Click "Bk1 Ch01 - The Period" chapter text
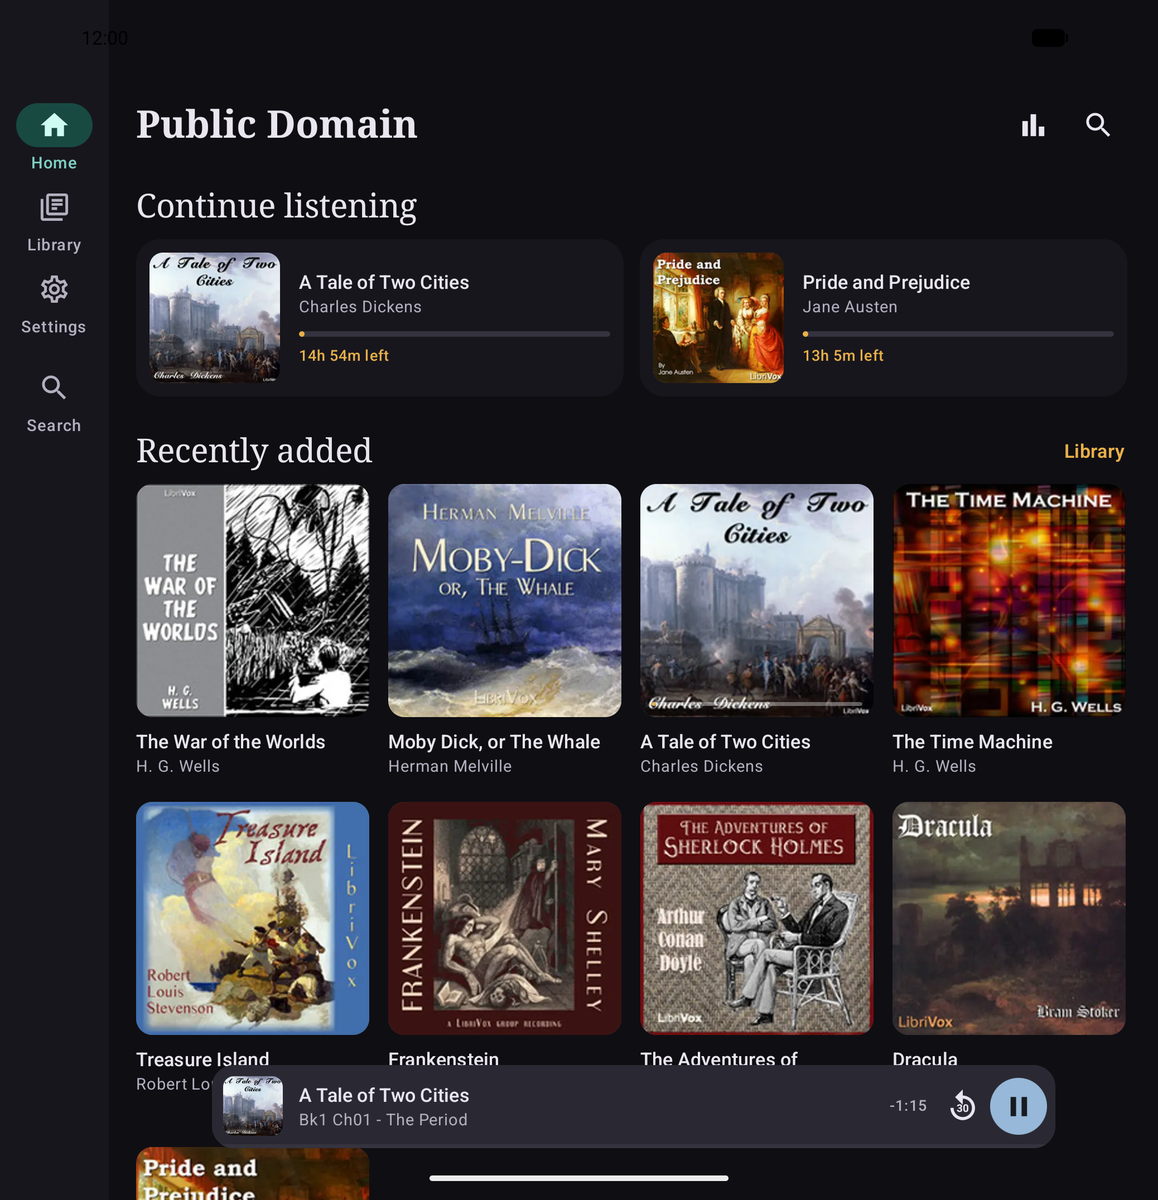Image resolution: width=1158 pixels, height=1200 pixels. (383, 1120)
